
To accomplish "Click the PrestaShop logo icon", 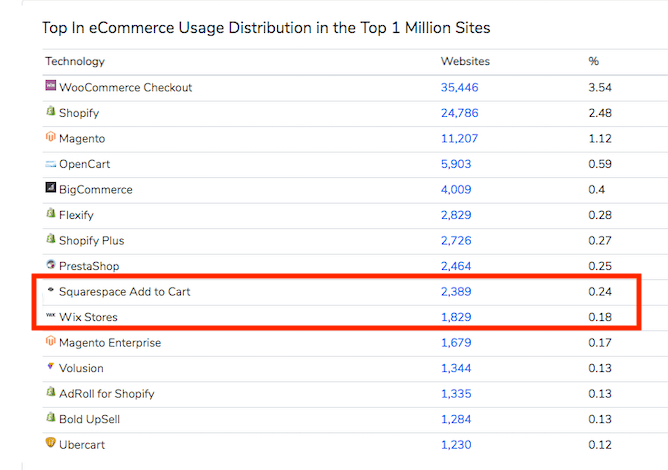I will [x=51, y=264].
